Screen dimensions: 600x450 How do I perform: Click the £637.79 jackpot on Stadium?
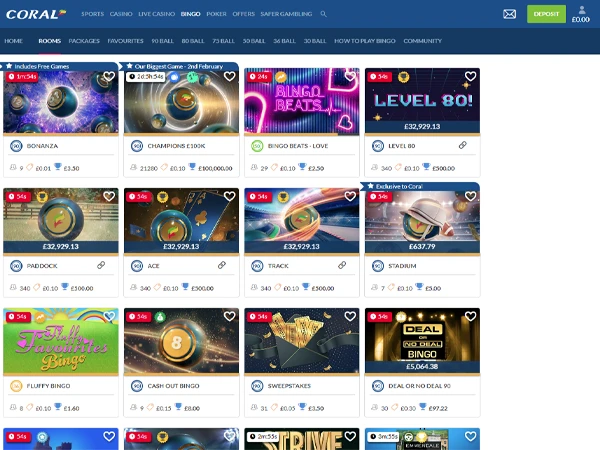click(x=422, y=246)
